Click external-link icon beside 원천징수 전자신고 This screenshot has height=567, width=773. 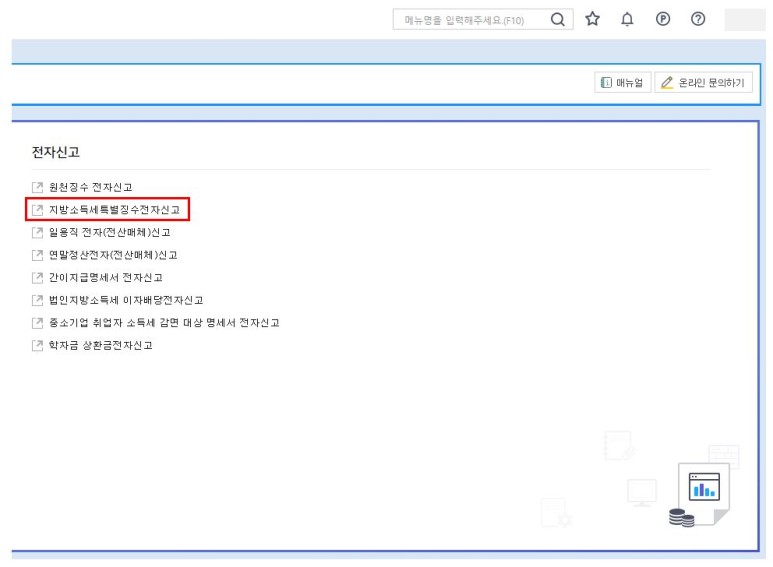click(37, 187)
